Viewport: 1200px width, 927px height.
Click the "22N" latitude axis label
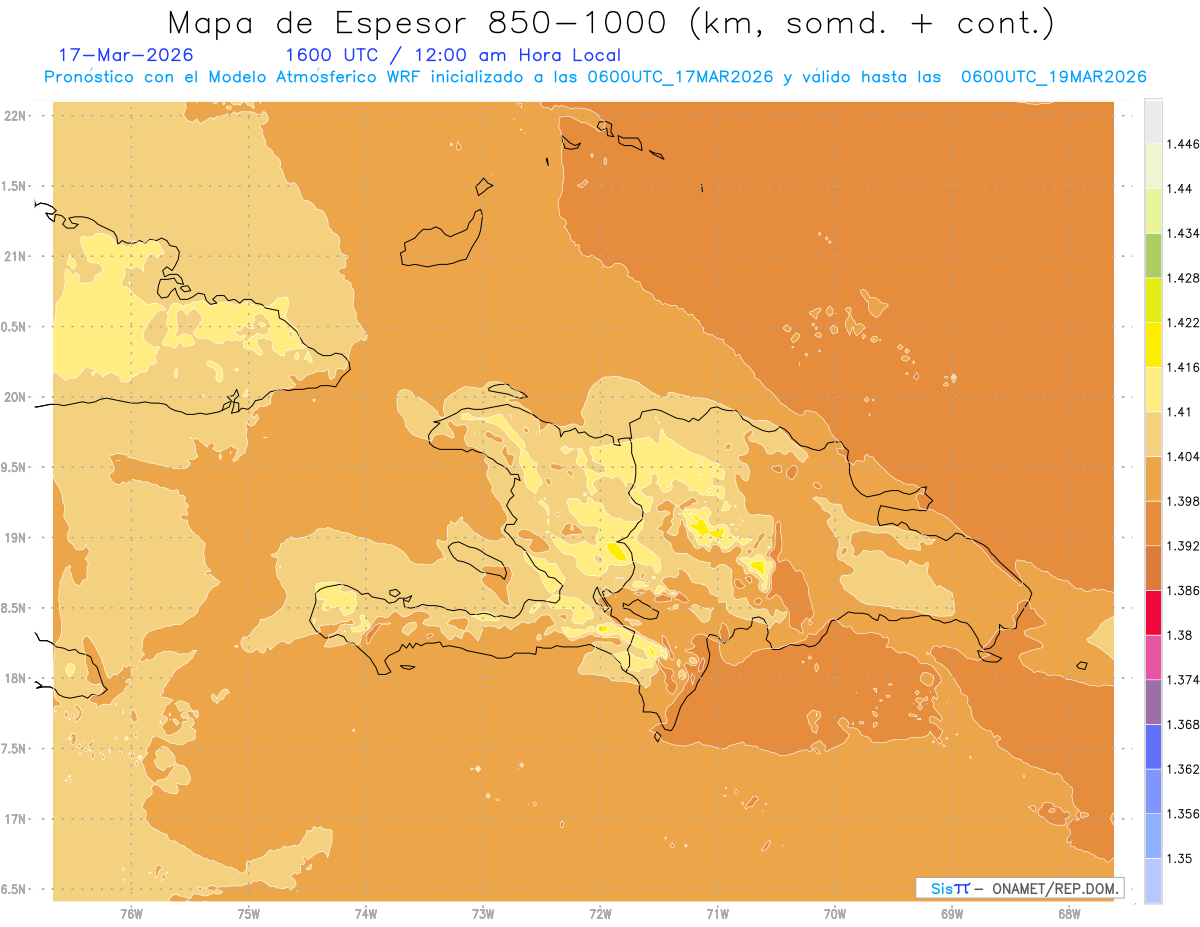coord(17,115)
